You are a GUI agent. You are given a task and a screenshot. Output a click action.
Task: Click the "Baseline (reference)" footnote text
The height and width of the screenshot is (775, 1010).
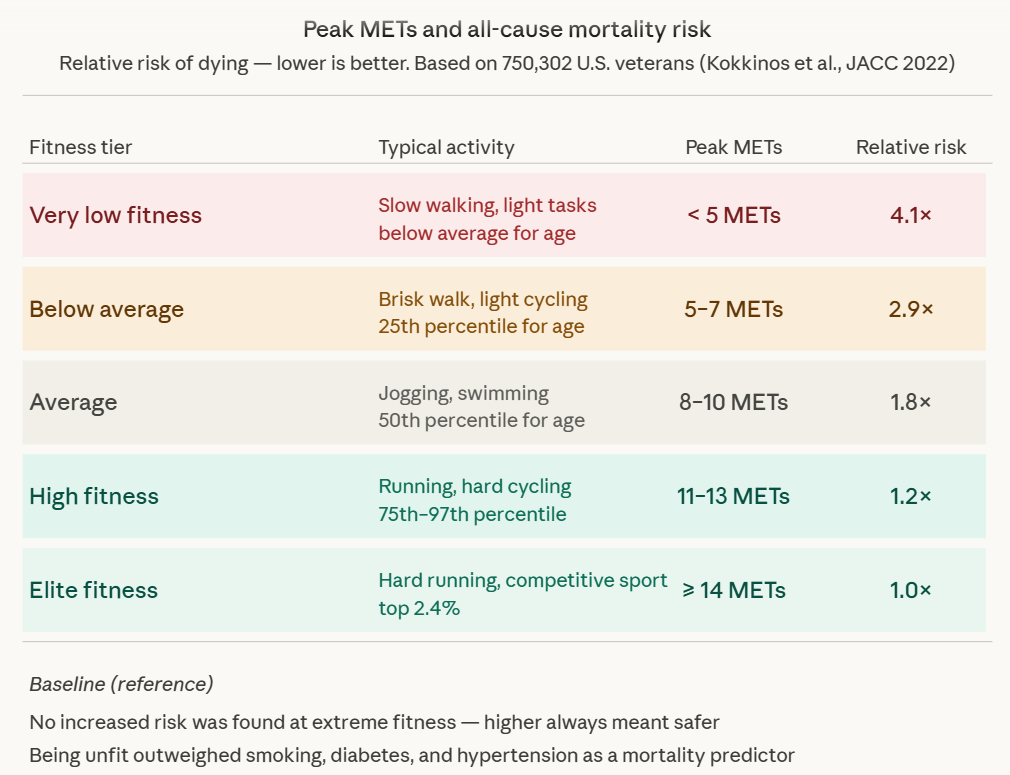121,684
